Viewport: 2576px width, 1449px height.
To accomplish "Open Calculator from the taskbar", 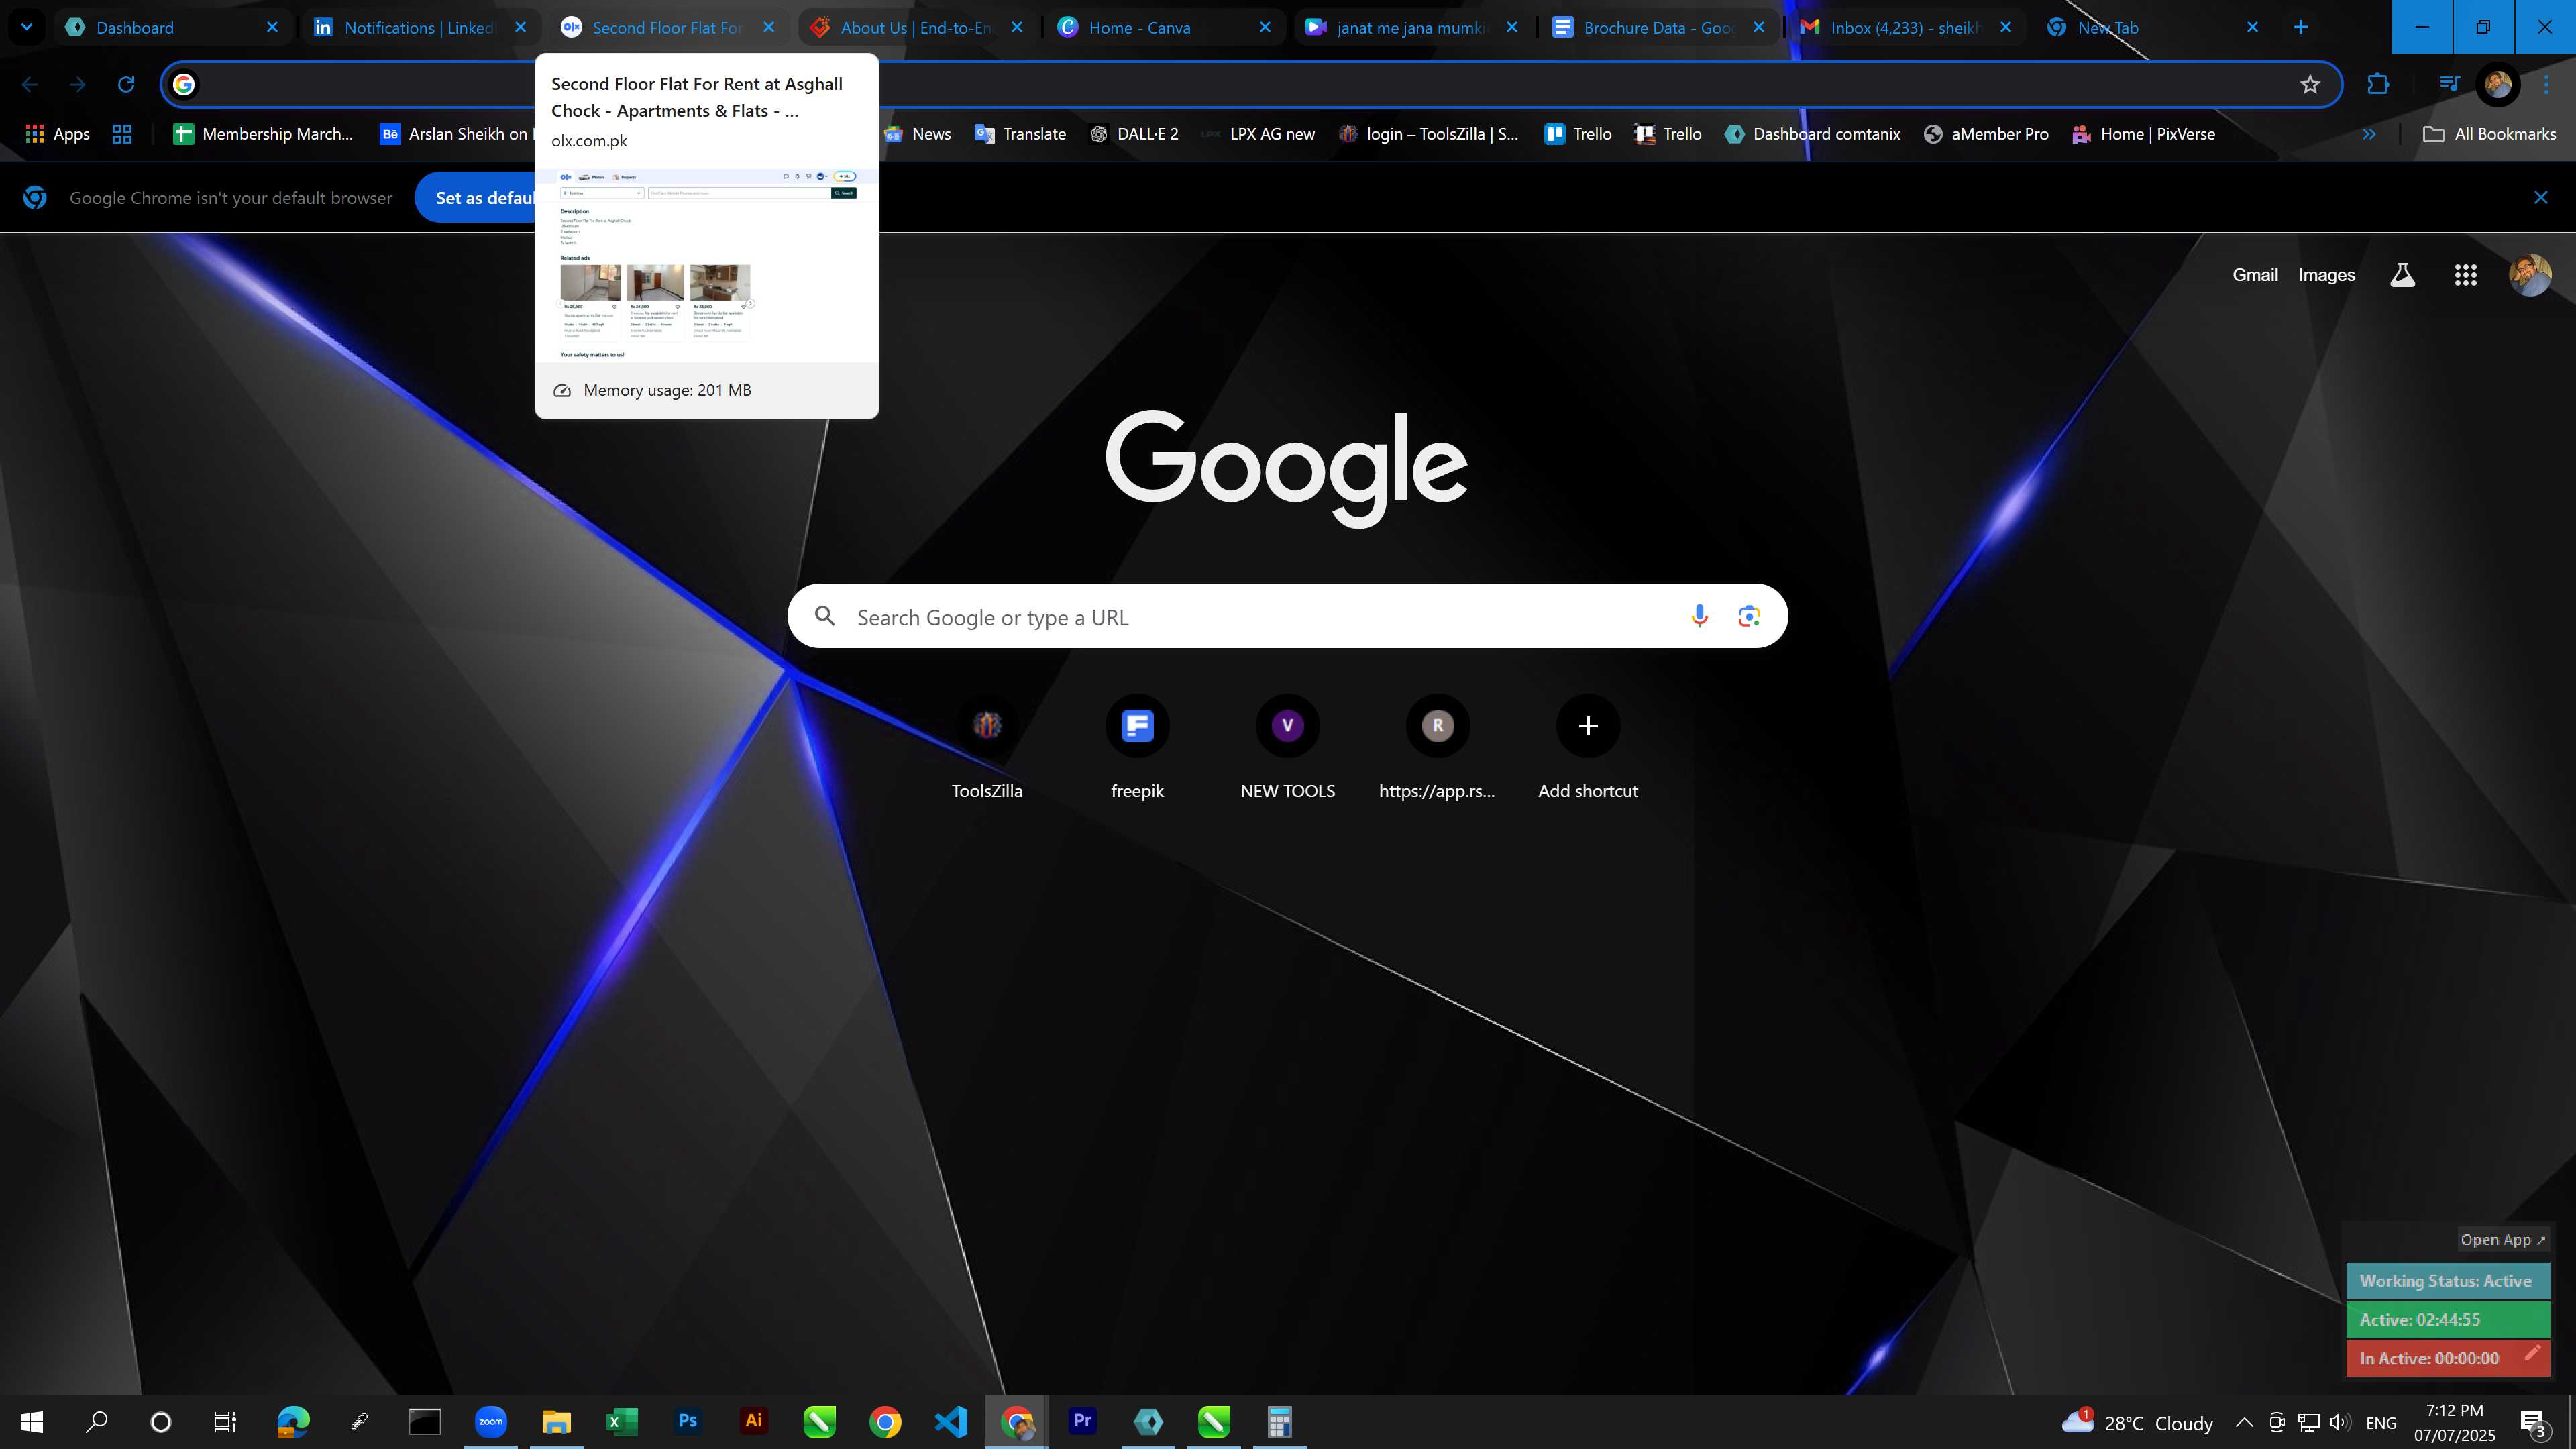I will (1279, 1421).
